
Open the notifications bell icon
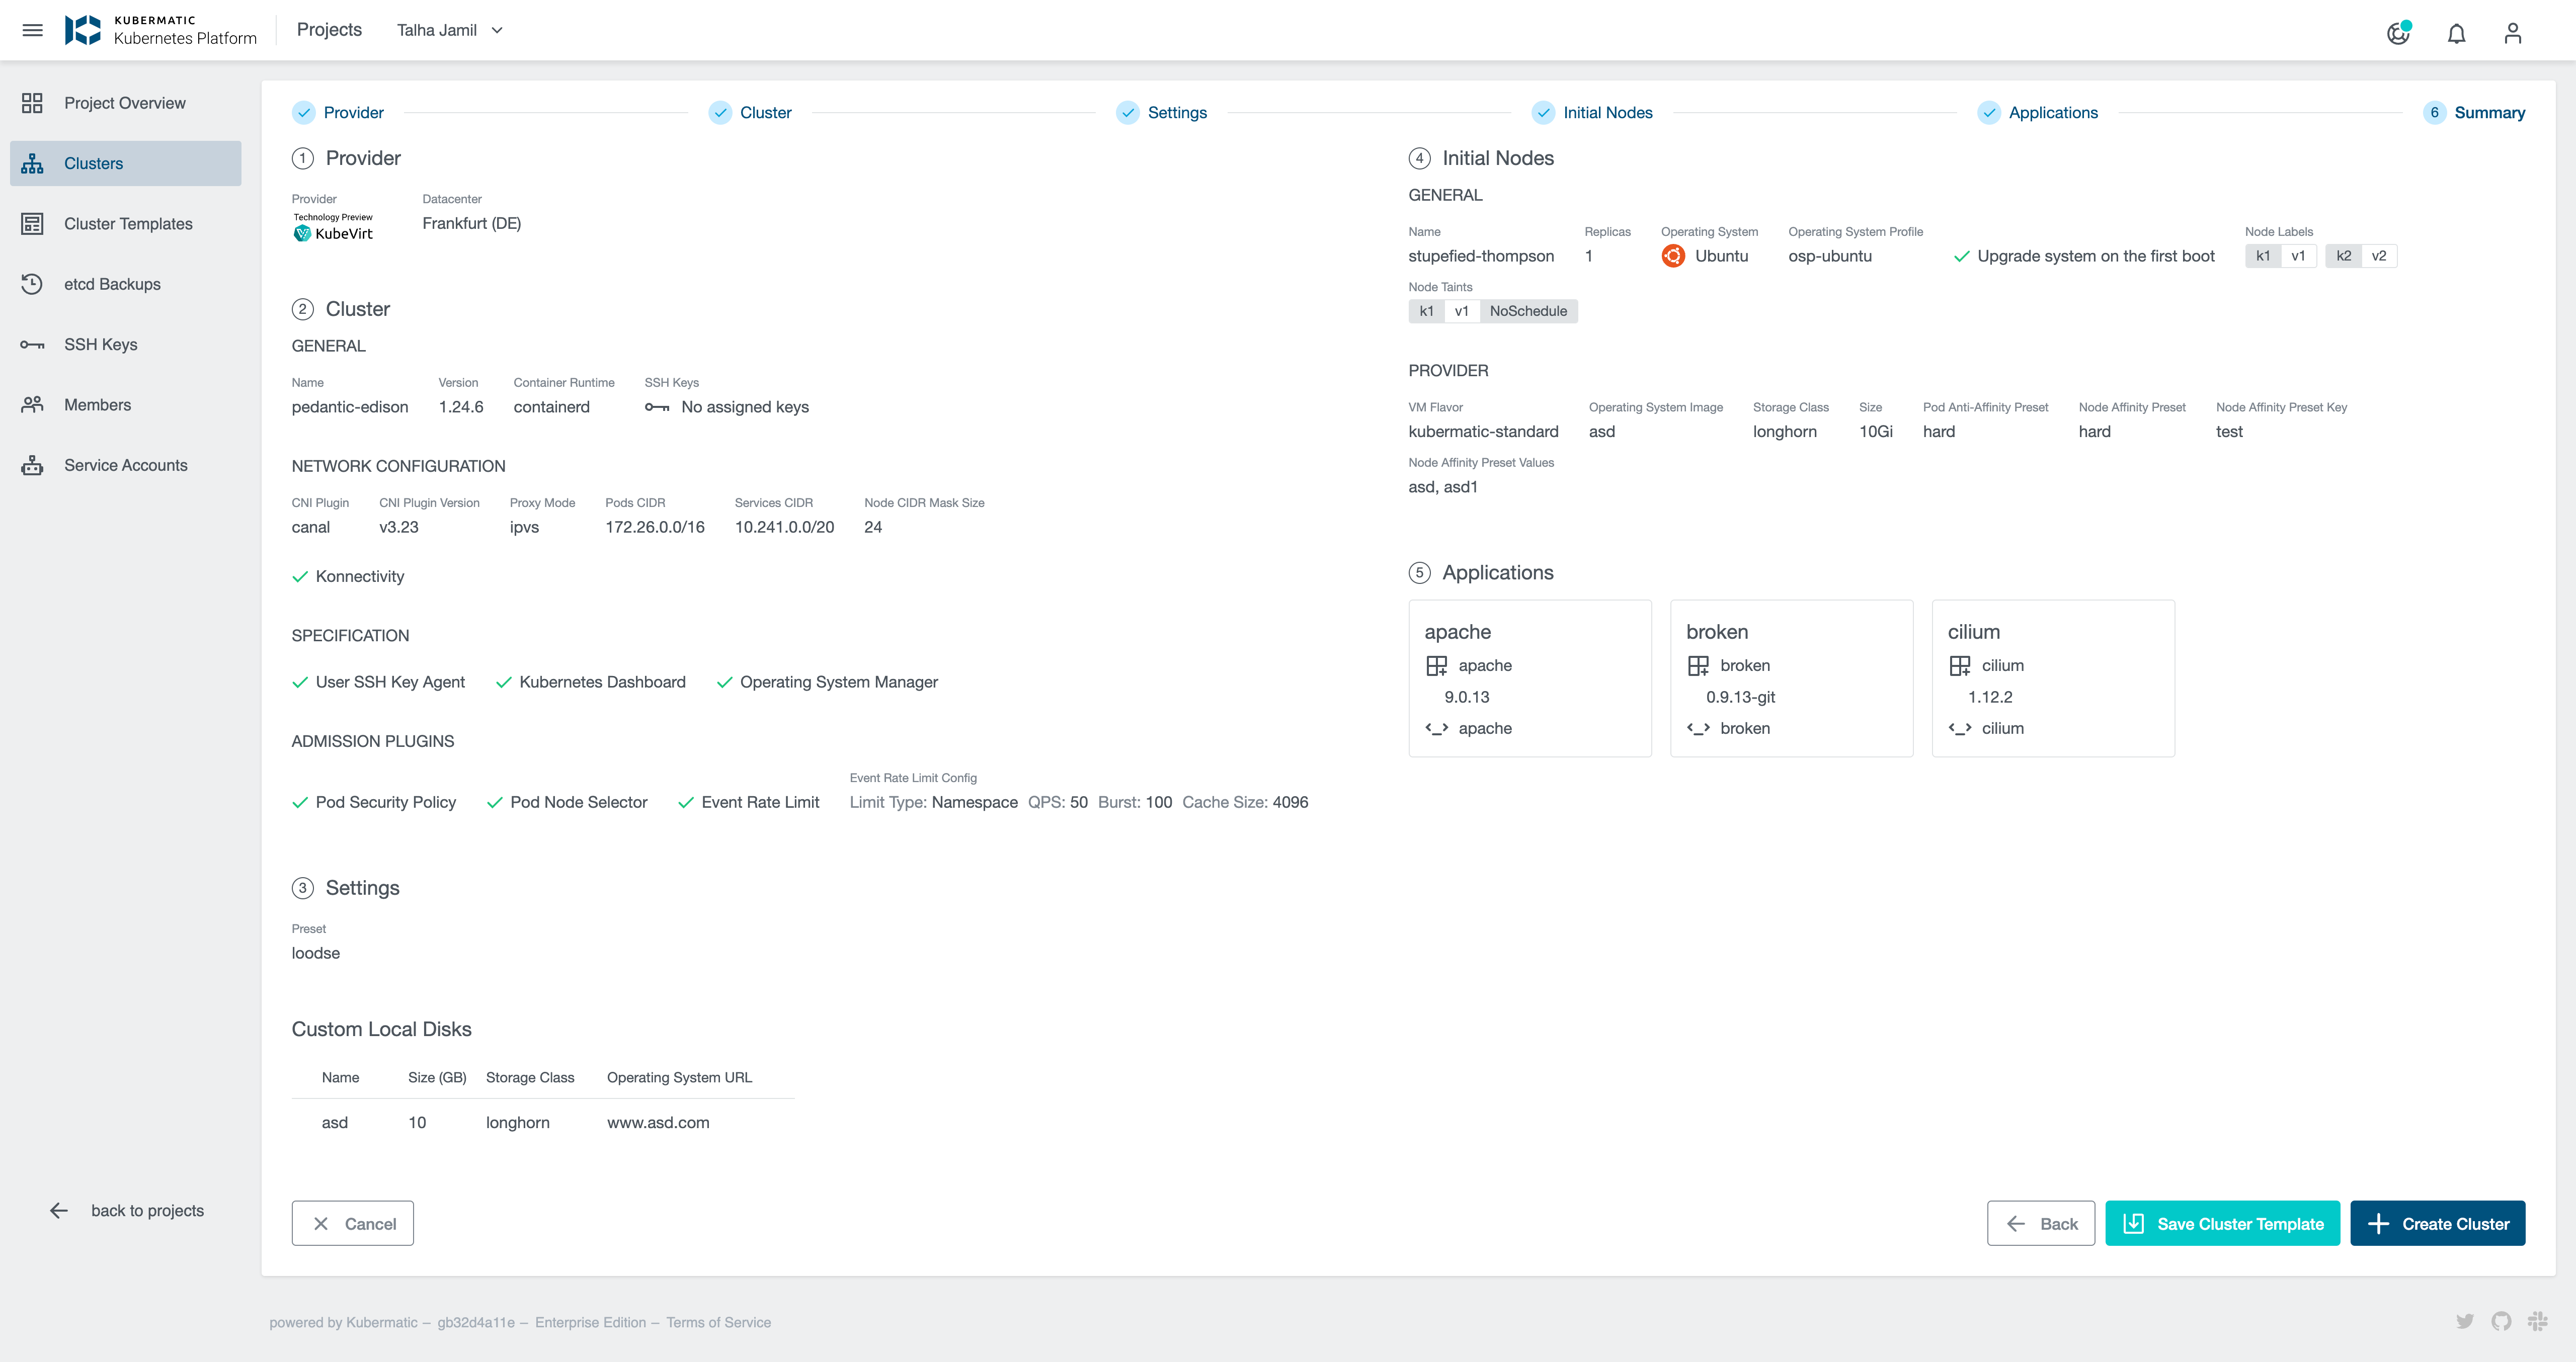click(x=2456, y=34)
